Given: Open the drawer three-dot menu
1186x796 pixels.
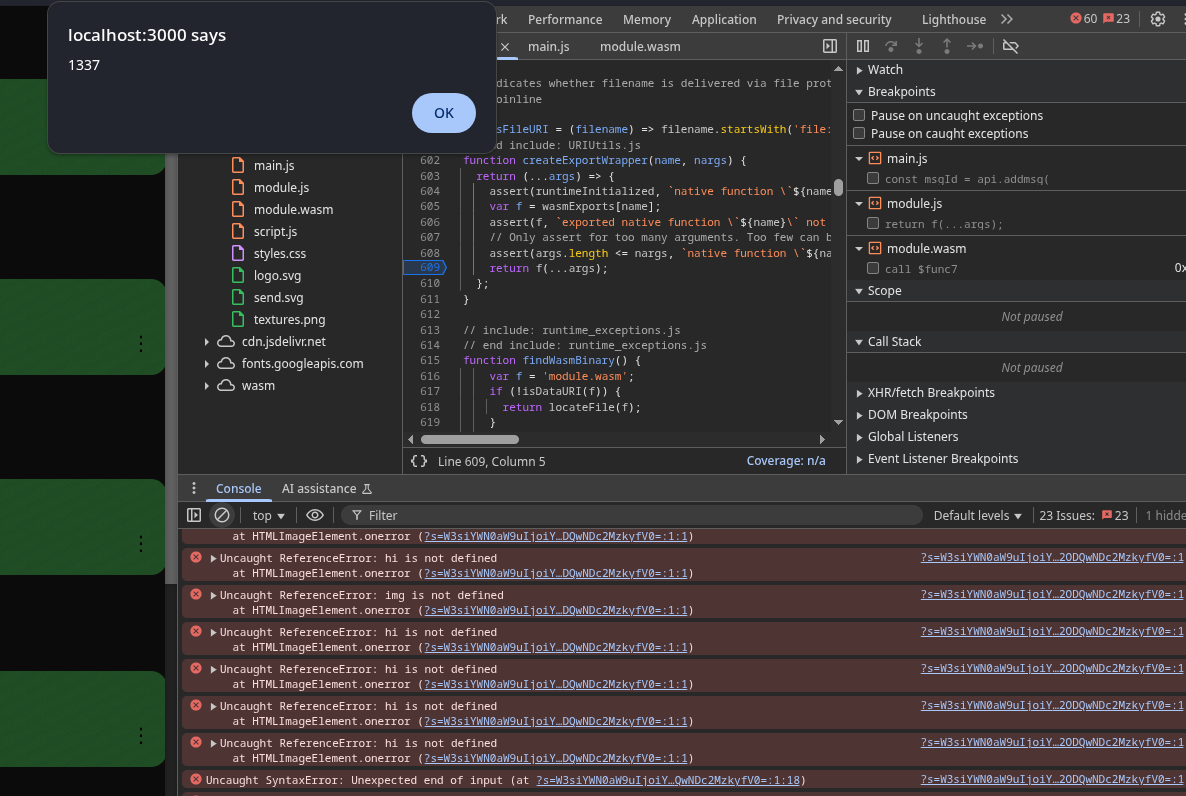Looking at the screenshot, I should [194, 488].
